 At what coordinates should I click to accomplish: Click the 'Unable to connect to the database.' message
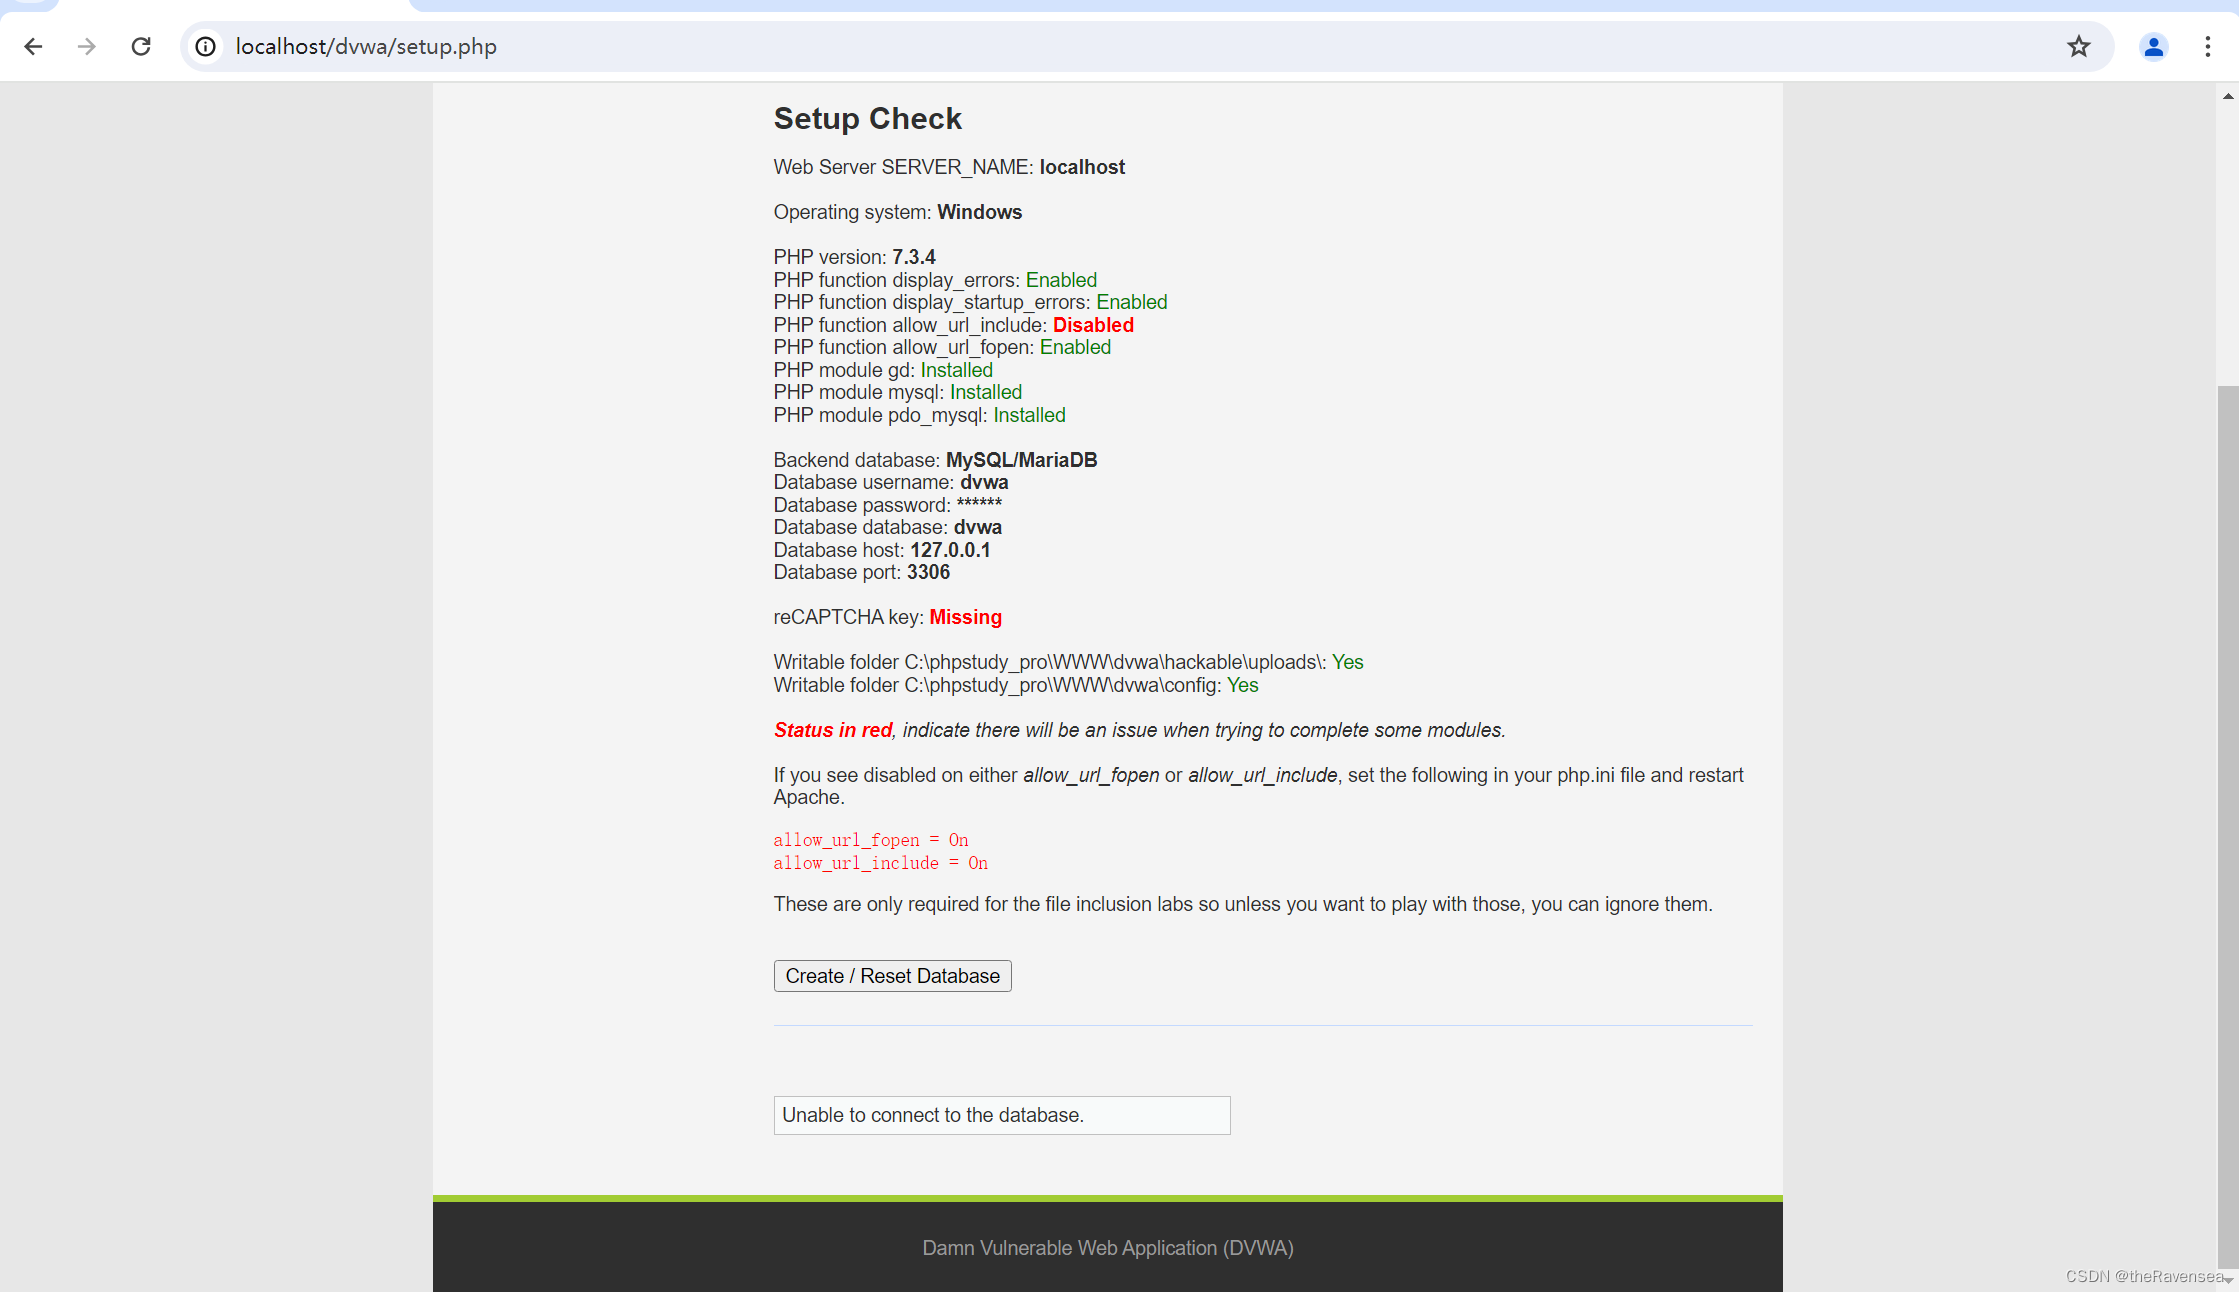[x=1002, y=1115]
